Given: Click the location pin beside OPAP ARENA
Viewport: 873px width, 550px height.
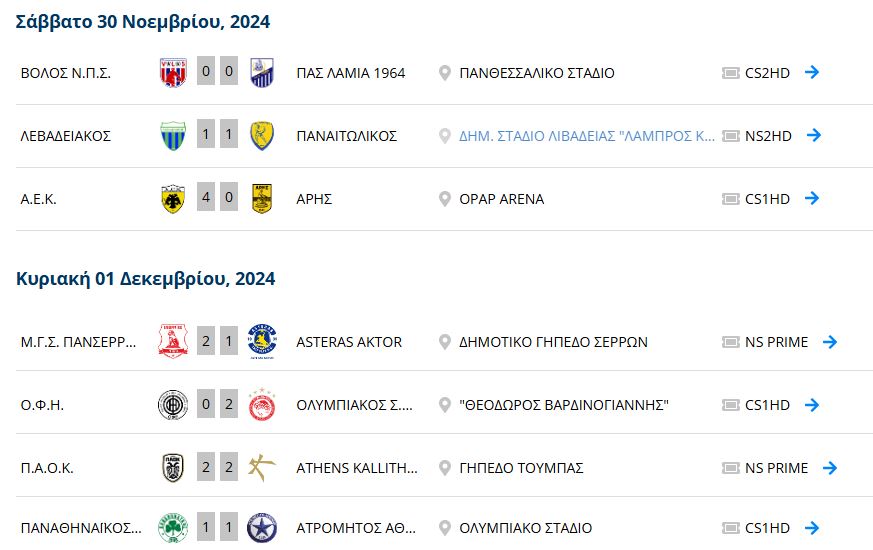Looking at the screenshot, I should coord(444,199).
